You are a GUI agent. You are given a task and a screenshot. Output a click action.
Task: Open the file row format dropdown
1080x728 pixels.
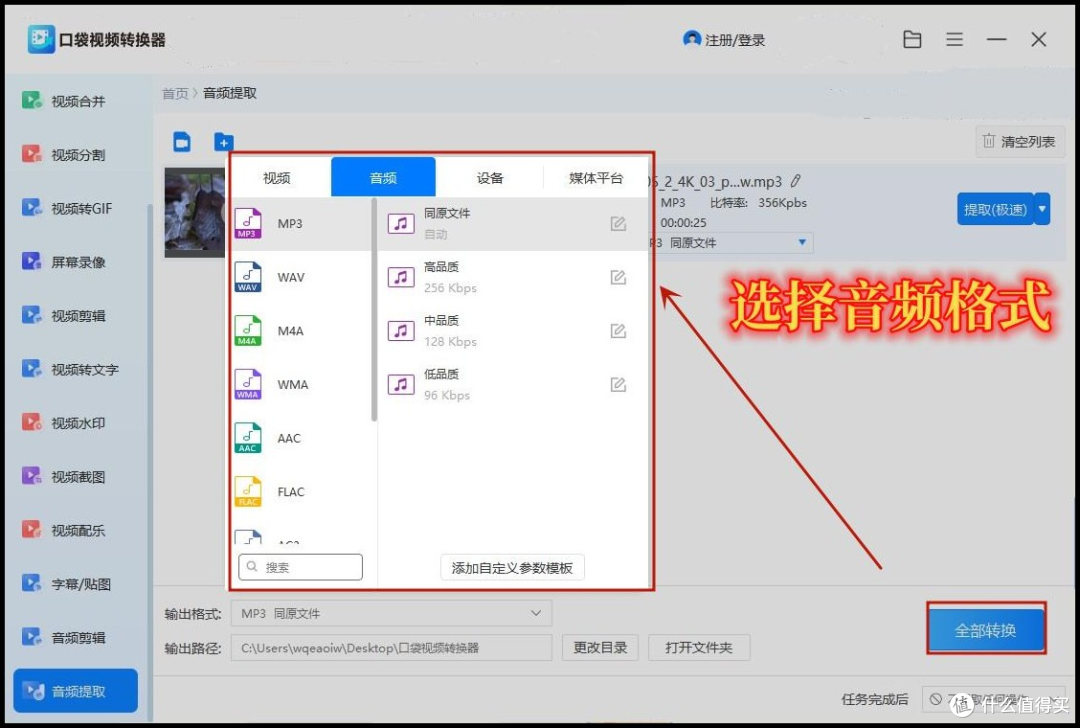(x=731, y=242)
